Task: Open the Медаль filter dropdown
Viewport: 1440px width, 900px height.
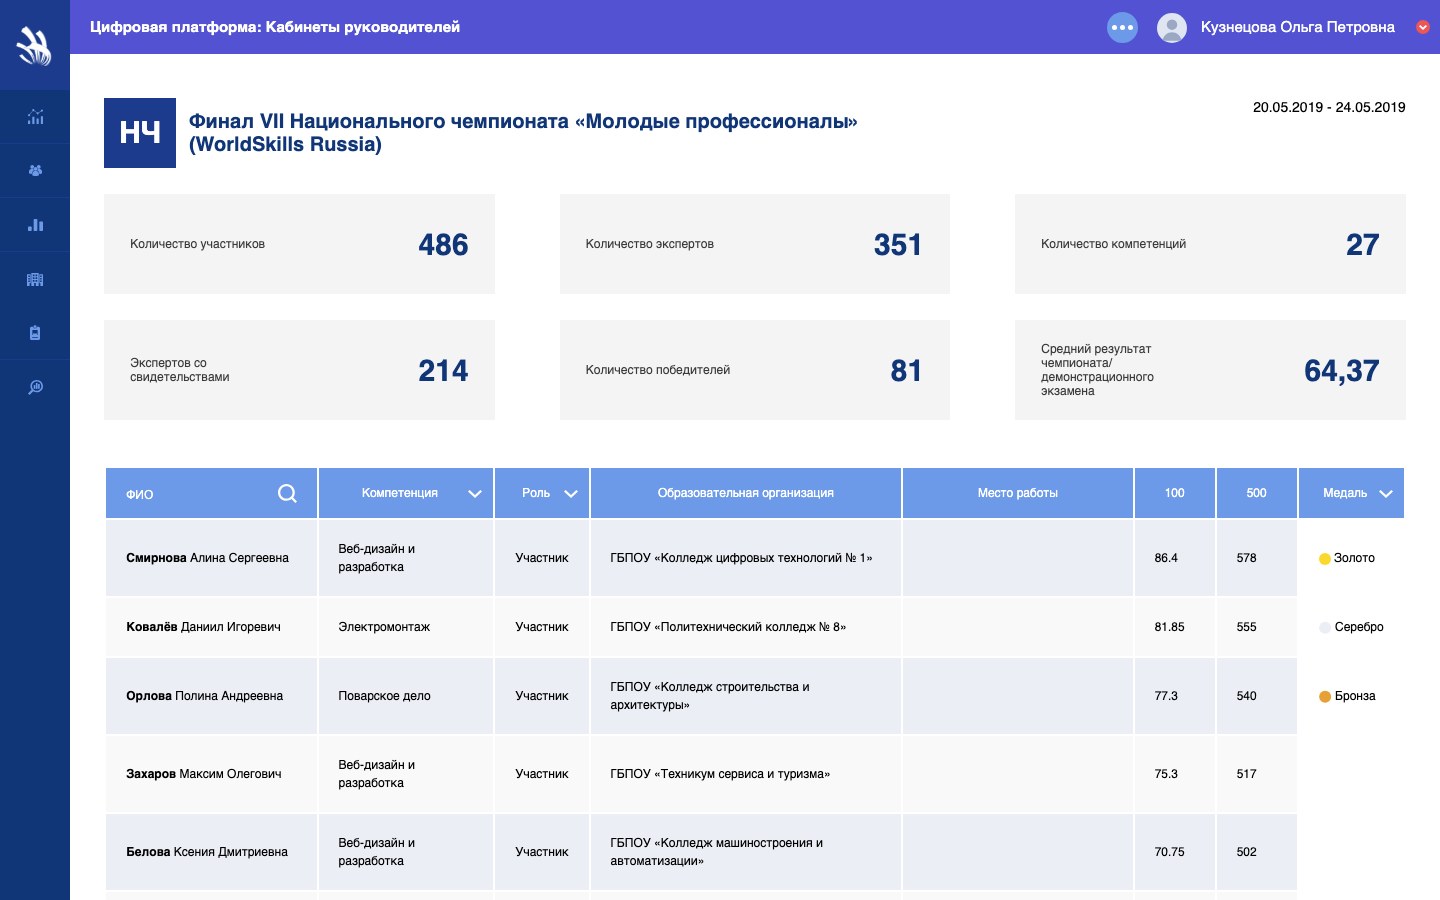Action: point(1386,494)
